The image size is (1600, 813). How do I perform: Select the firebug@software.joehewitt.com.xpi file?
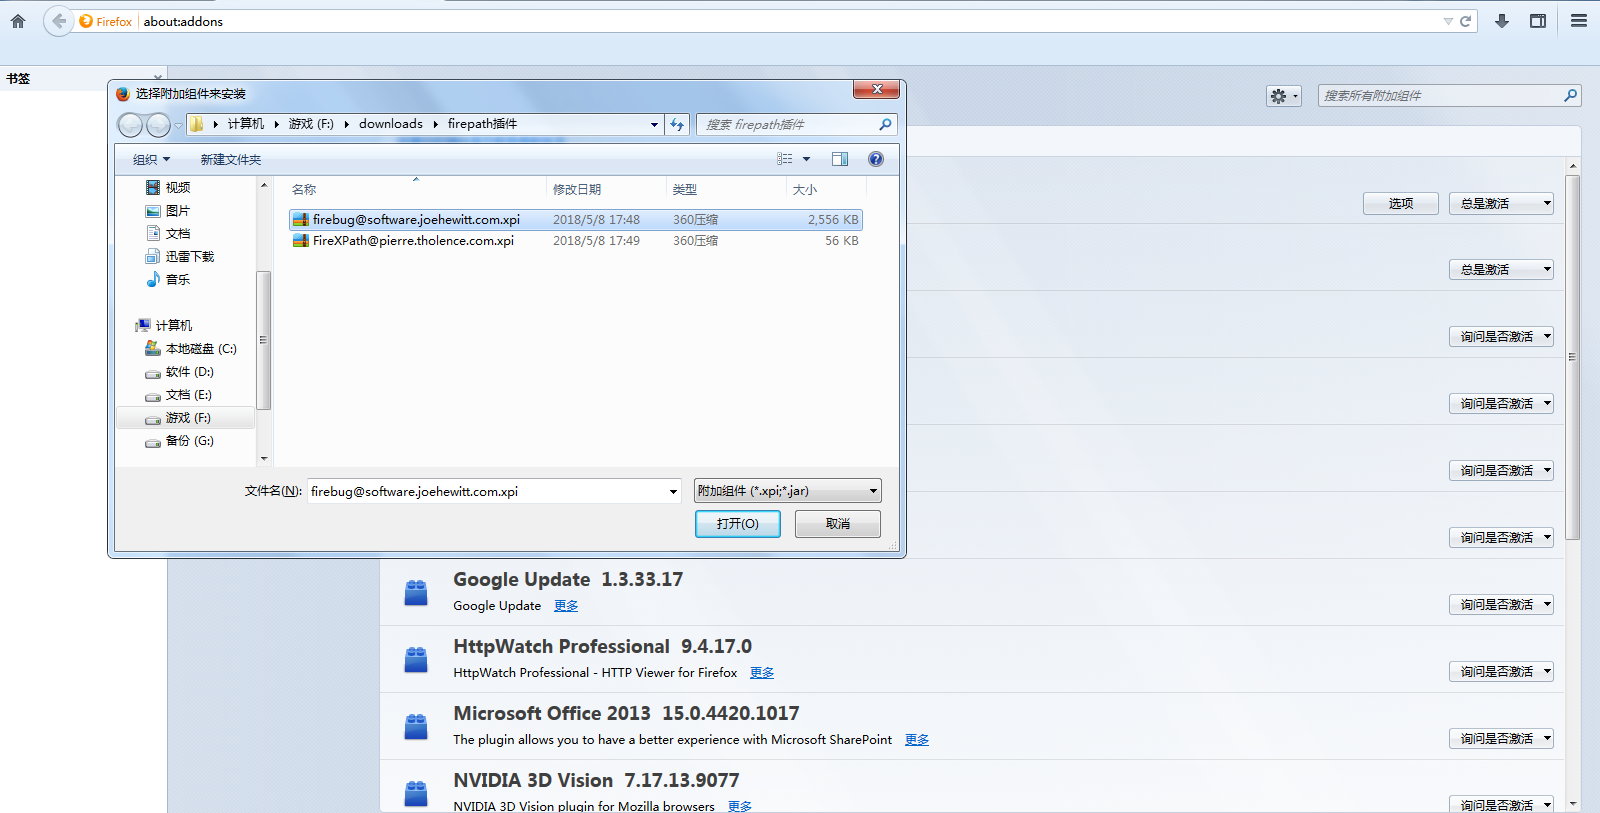tap(575, 219)
